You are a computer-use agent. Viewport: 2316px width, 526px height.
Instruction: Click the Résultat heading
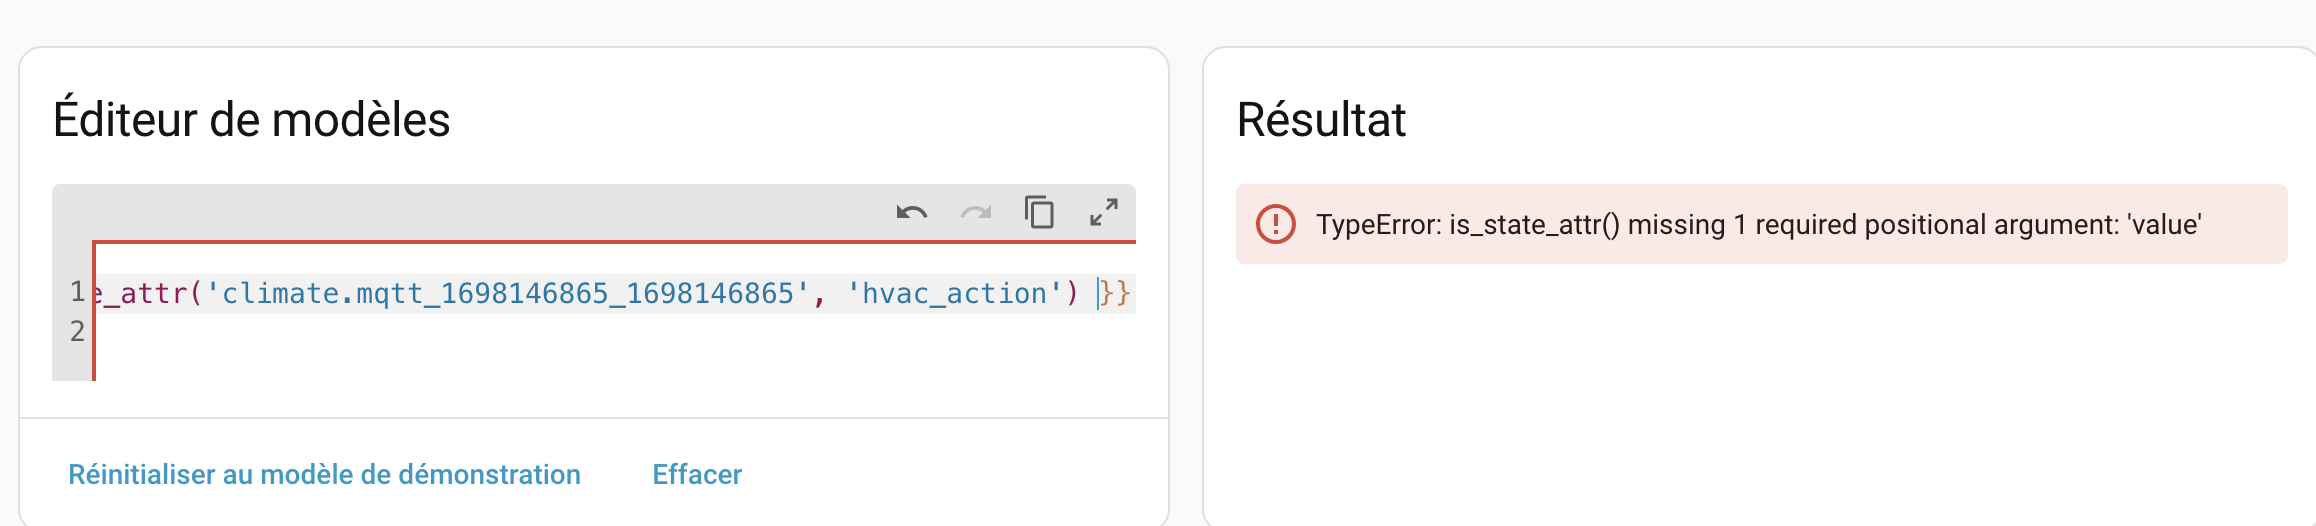point(1321,120)
